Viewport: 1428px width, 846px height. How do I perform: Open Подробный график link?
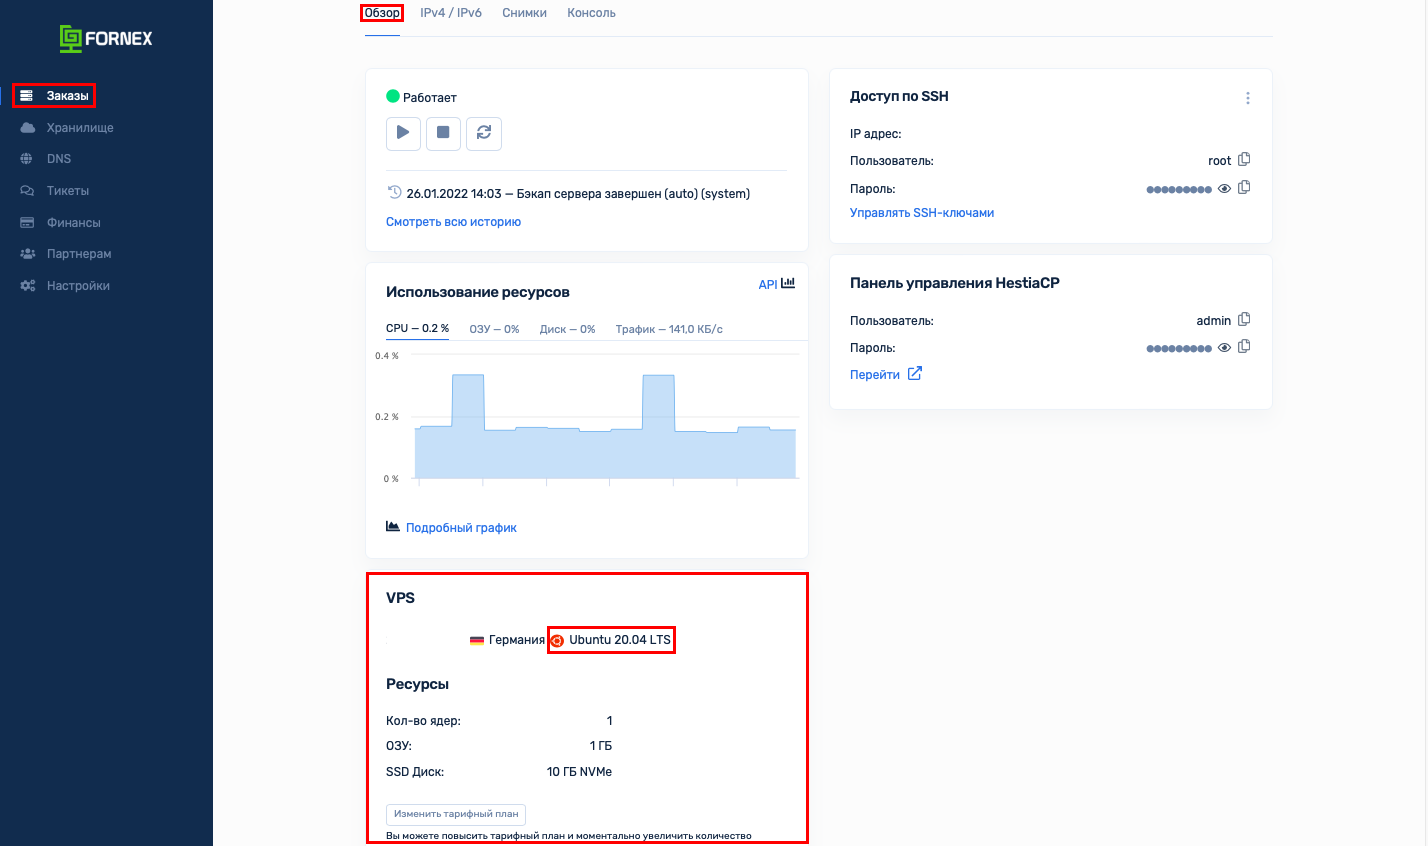click(x=461, y=528)
